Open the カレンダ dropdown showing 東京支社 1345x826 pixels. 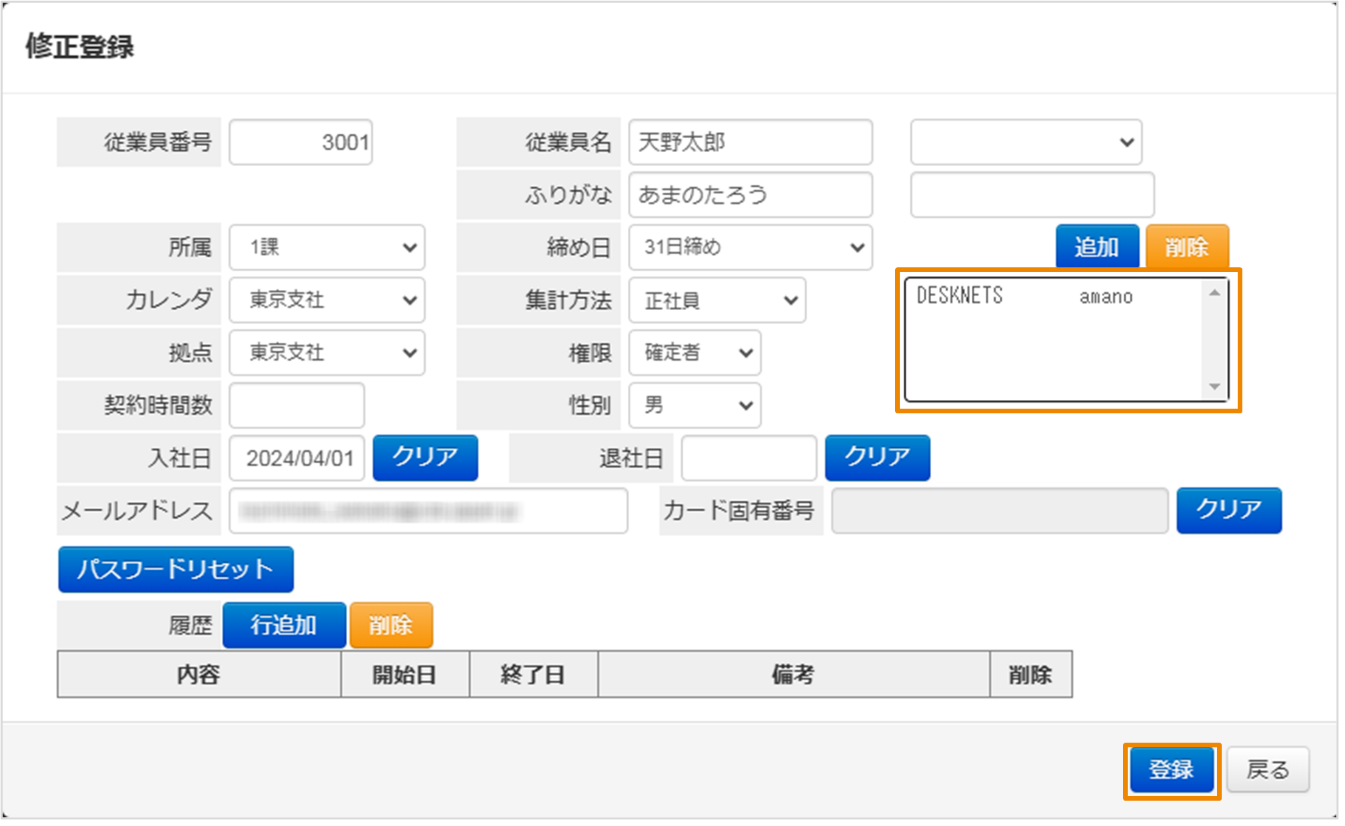coord(327,300)
